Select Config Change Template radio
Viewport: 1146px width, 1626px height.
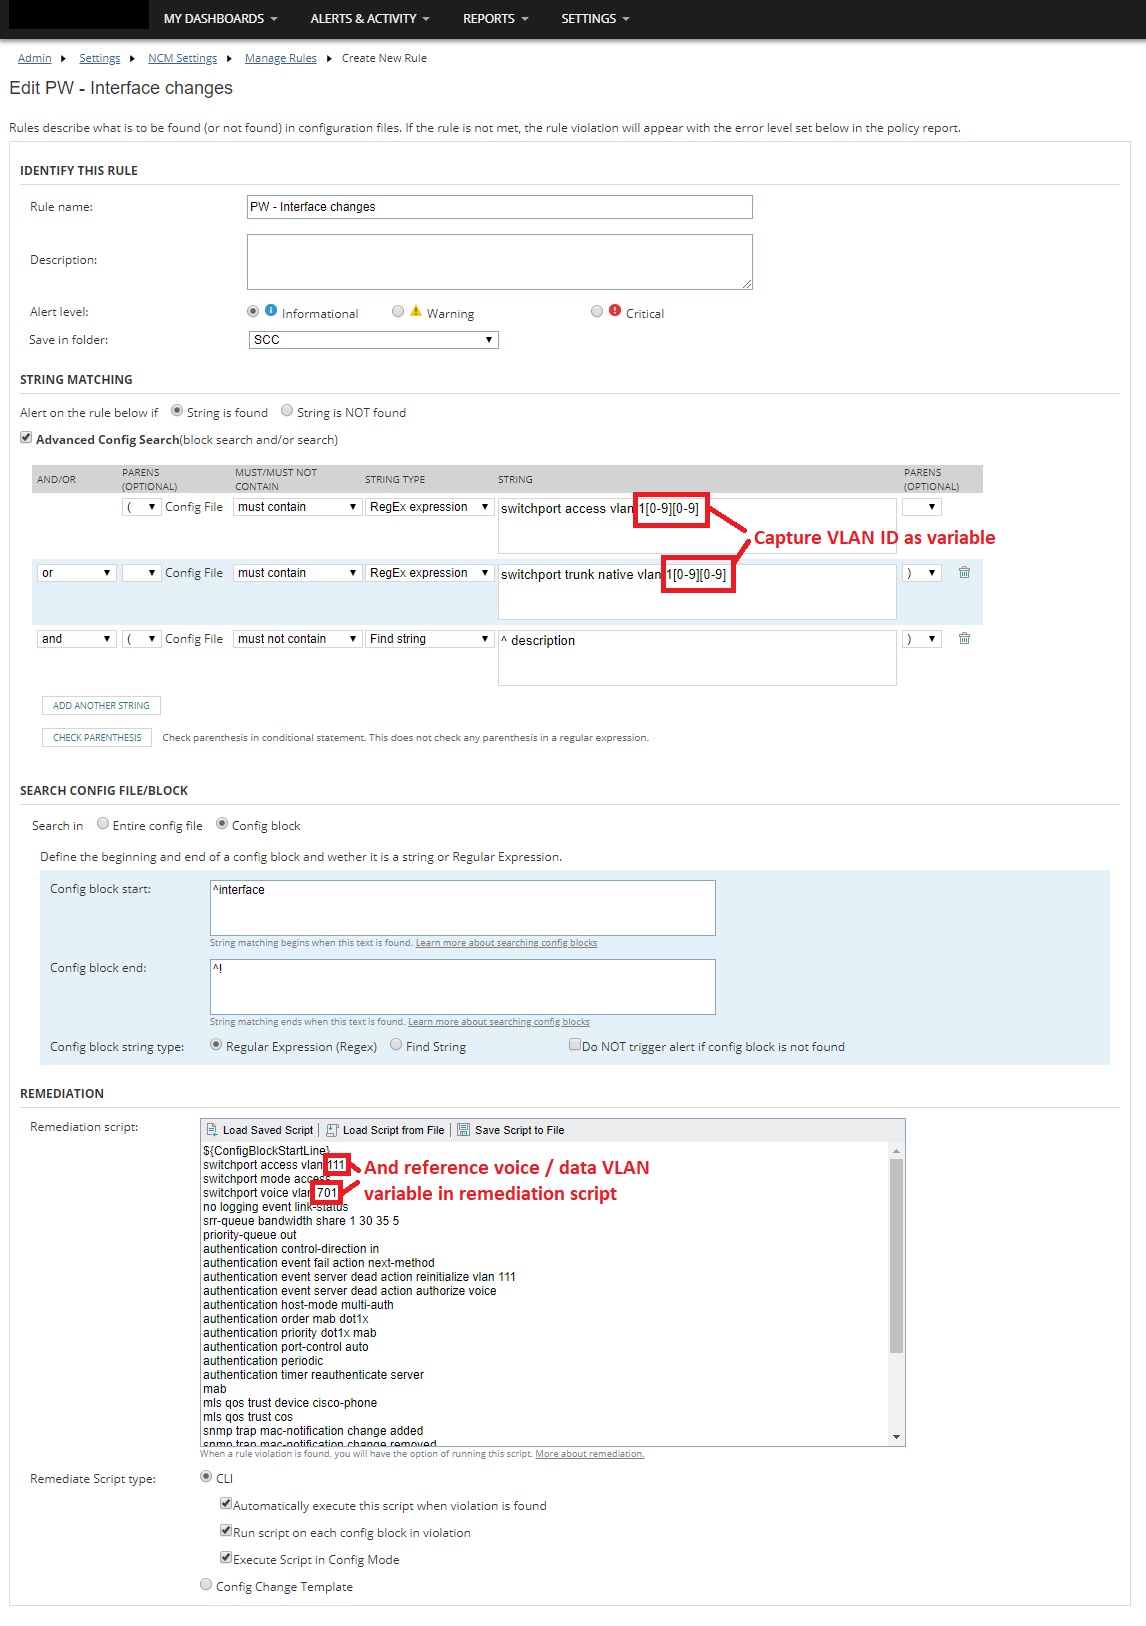[206, 1585]
